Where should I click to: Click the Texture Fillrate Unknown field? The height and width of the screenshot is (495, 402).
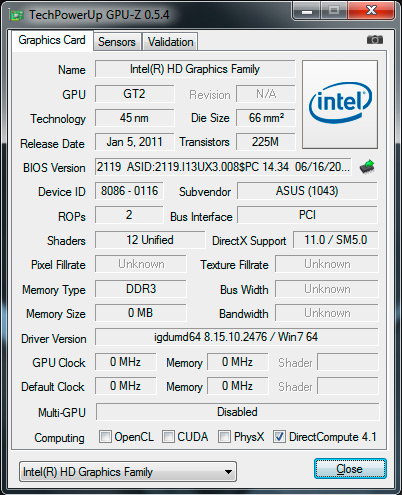(327, 264)
